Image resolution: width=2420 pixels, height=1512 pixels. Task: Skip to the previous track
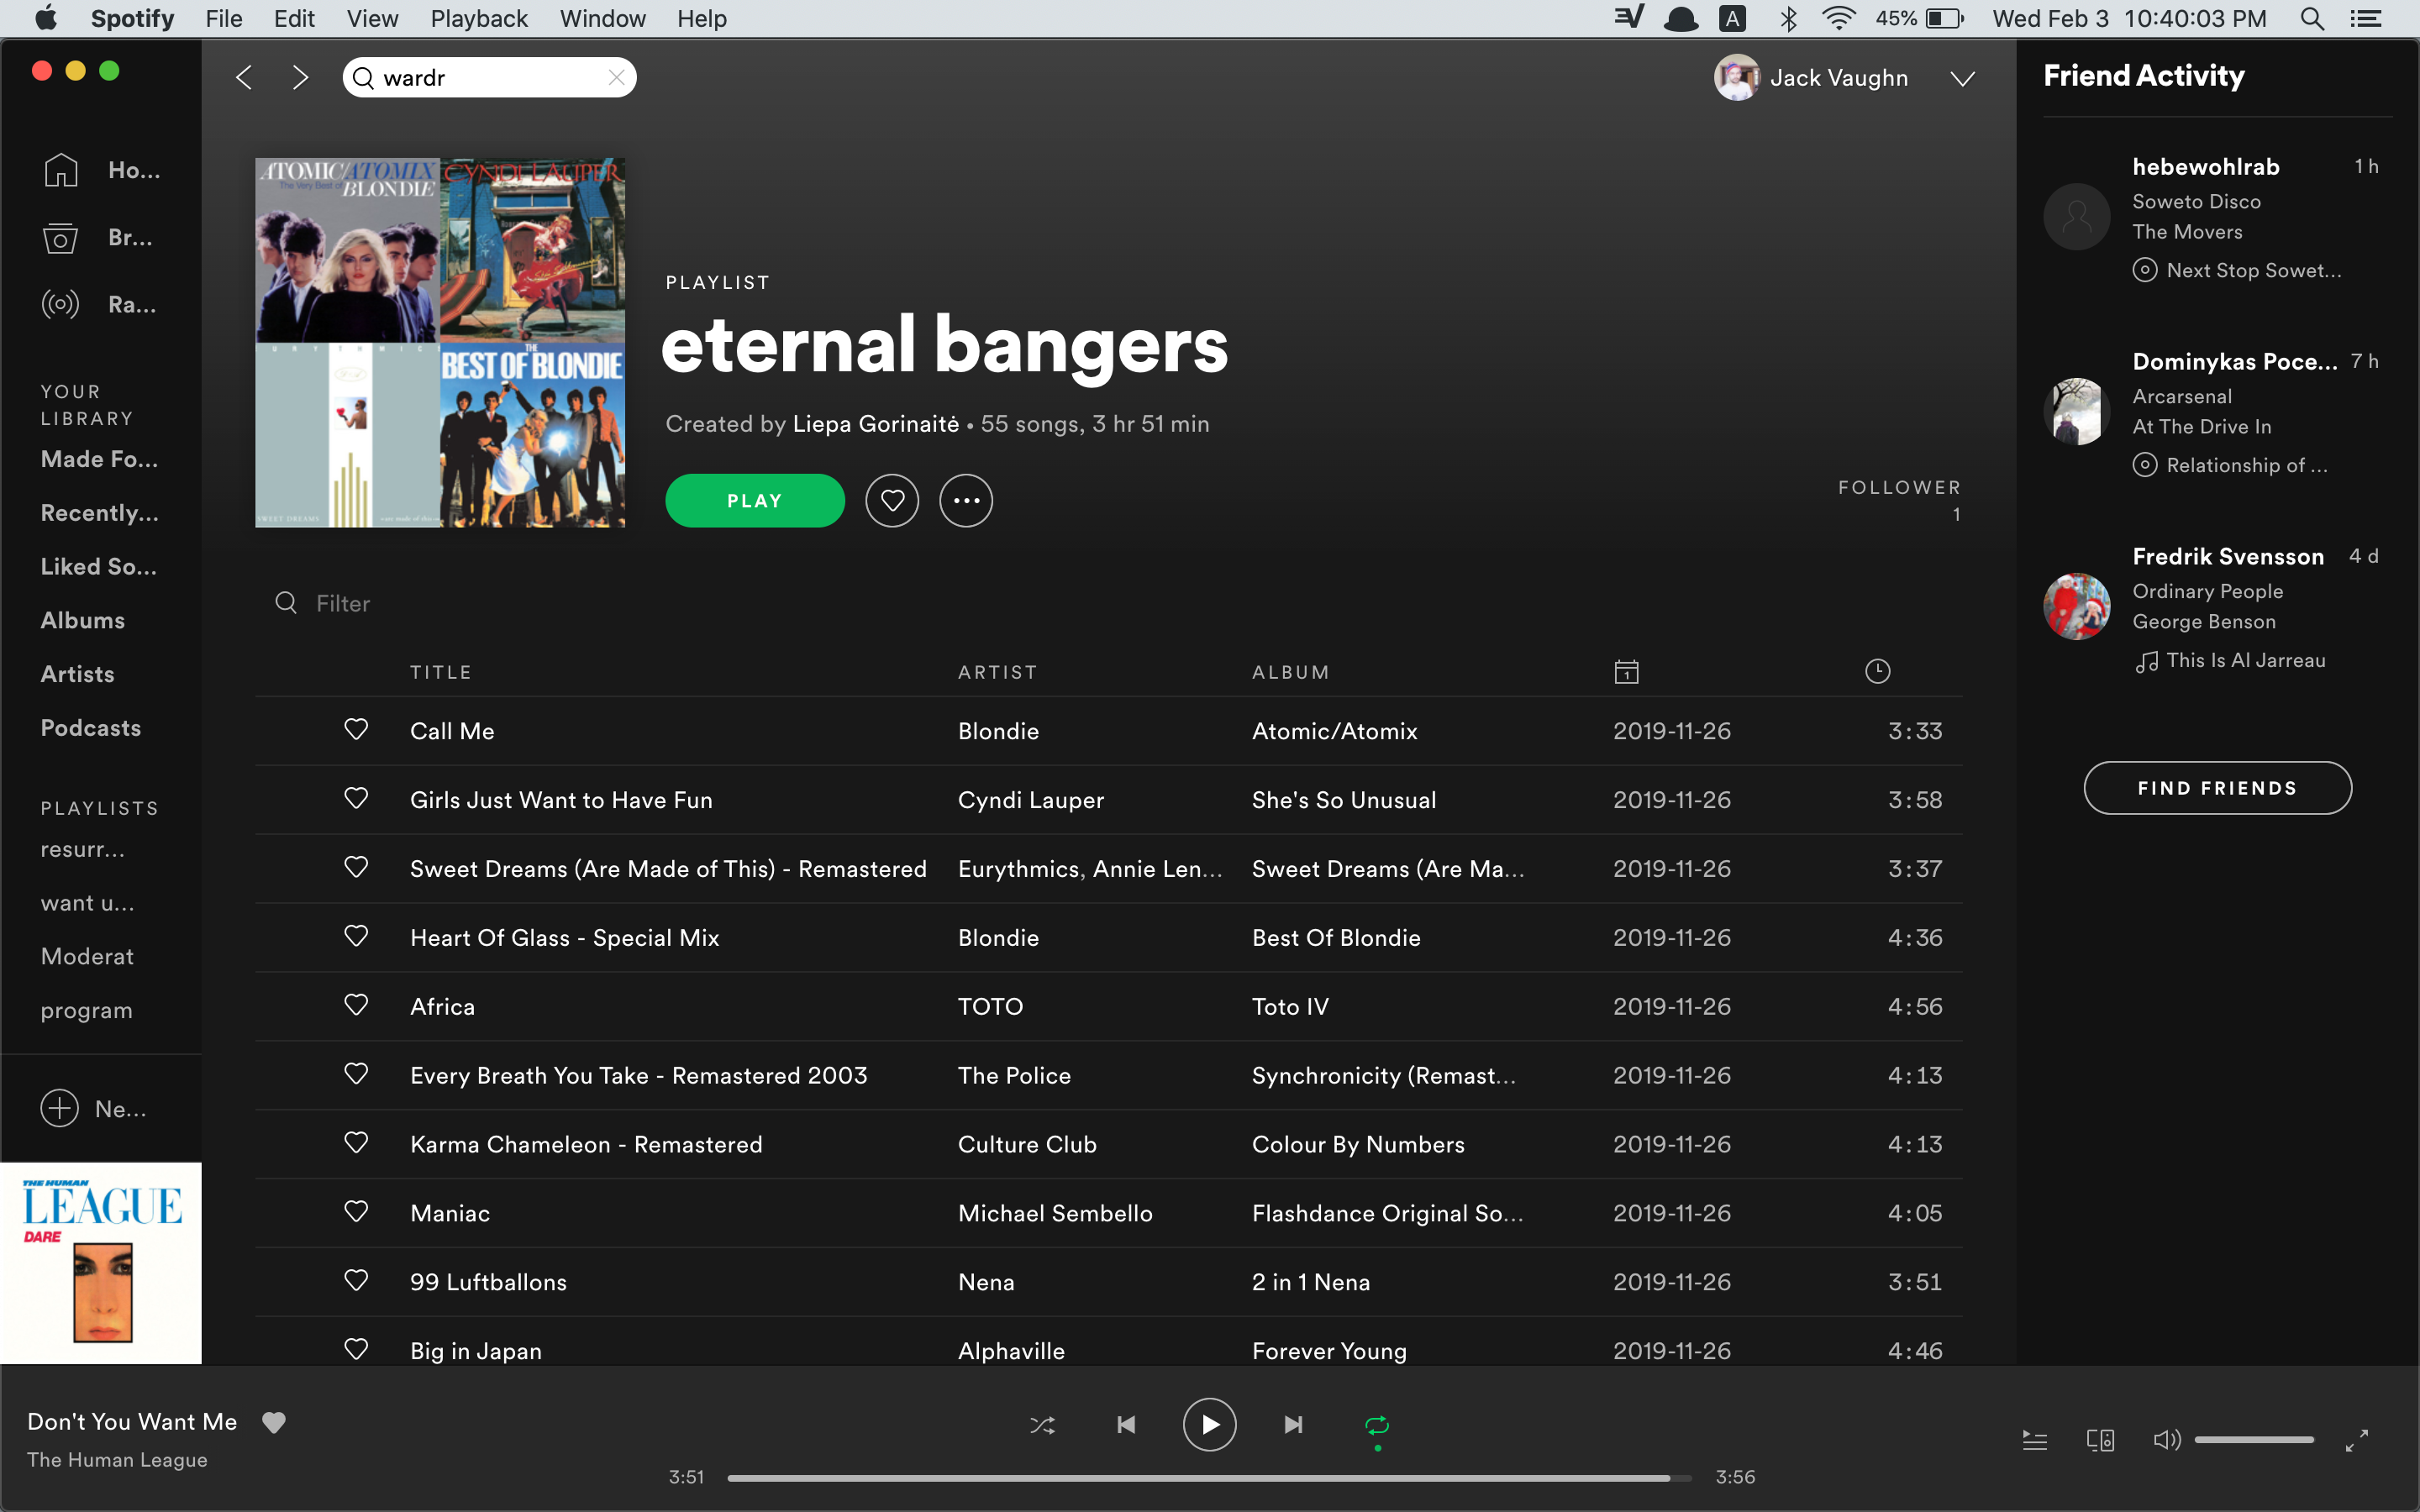pos(1126,1424)
